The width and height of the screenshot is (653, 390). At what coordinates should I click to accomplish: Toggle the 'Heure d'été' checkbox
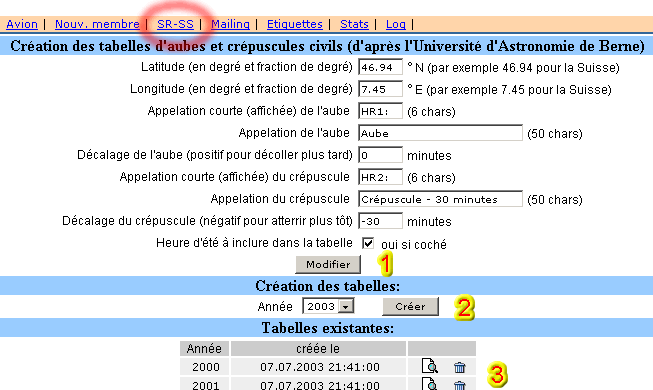(368, 243)
